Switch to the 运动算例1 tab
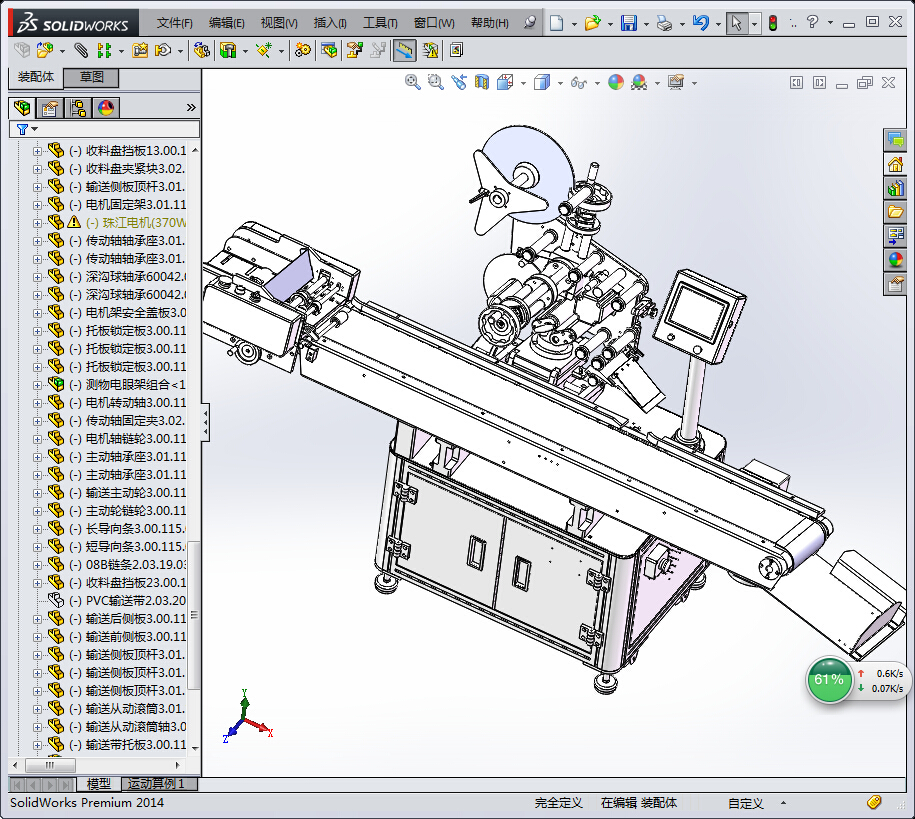 [157, 785]
